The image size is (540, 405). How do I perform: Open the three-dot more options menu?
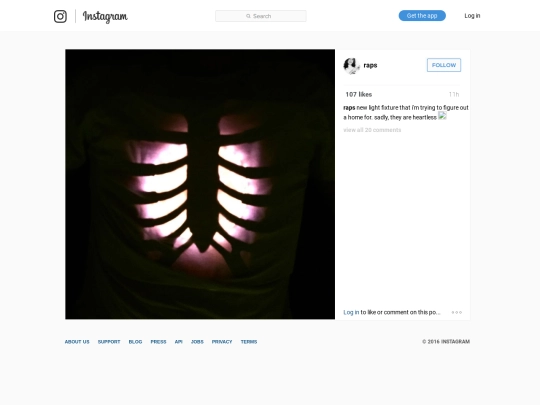[457, 312]
